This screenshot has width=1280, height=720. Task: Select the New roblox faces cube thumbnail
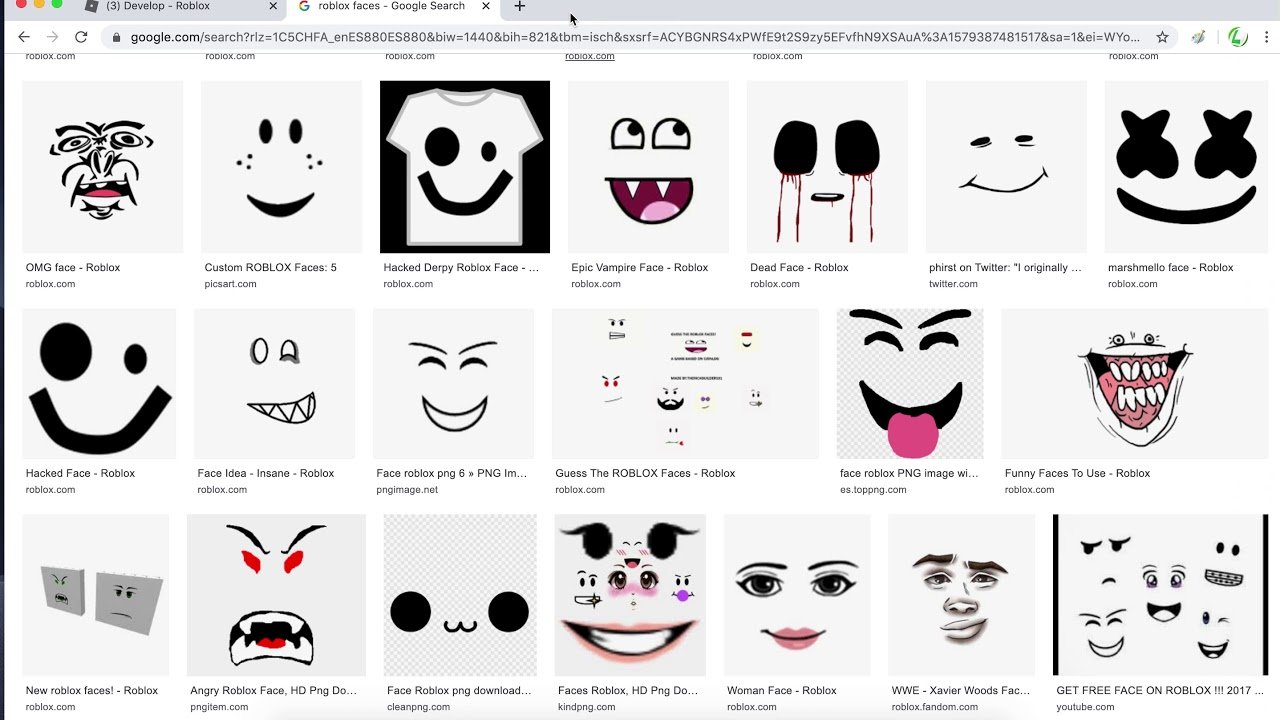96,595
